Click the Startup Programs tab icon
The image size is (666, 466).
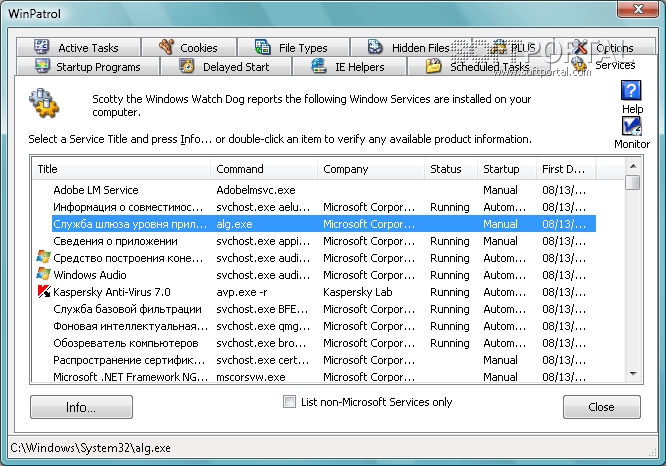coord(42,66)
